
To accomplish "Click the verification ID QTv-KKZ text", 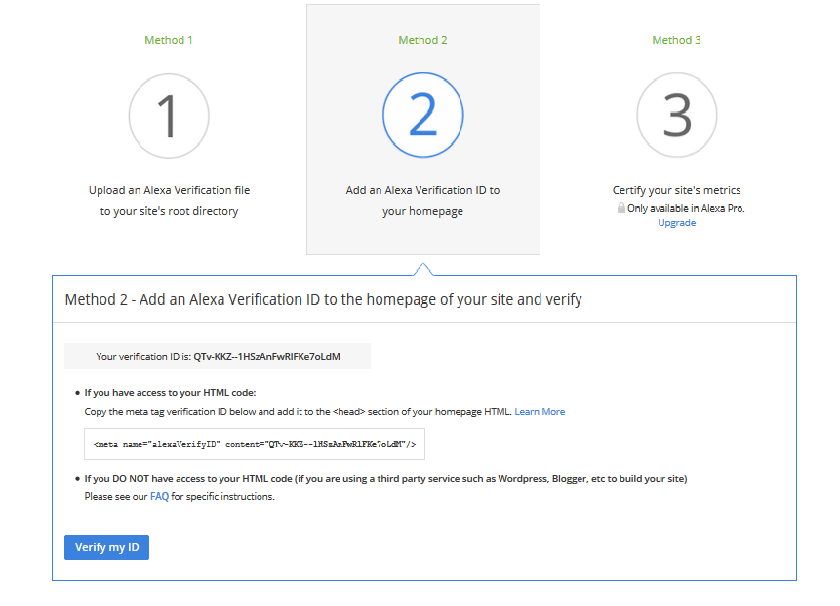I will coord(267,356).
